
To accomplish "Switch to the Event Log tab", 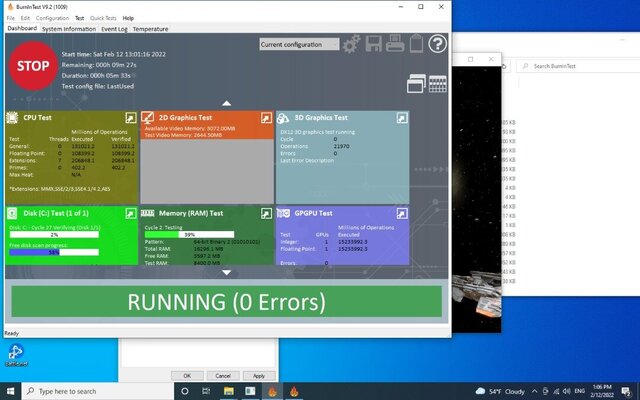I will pyautogui.click(x=115, y=29).
